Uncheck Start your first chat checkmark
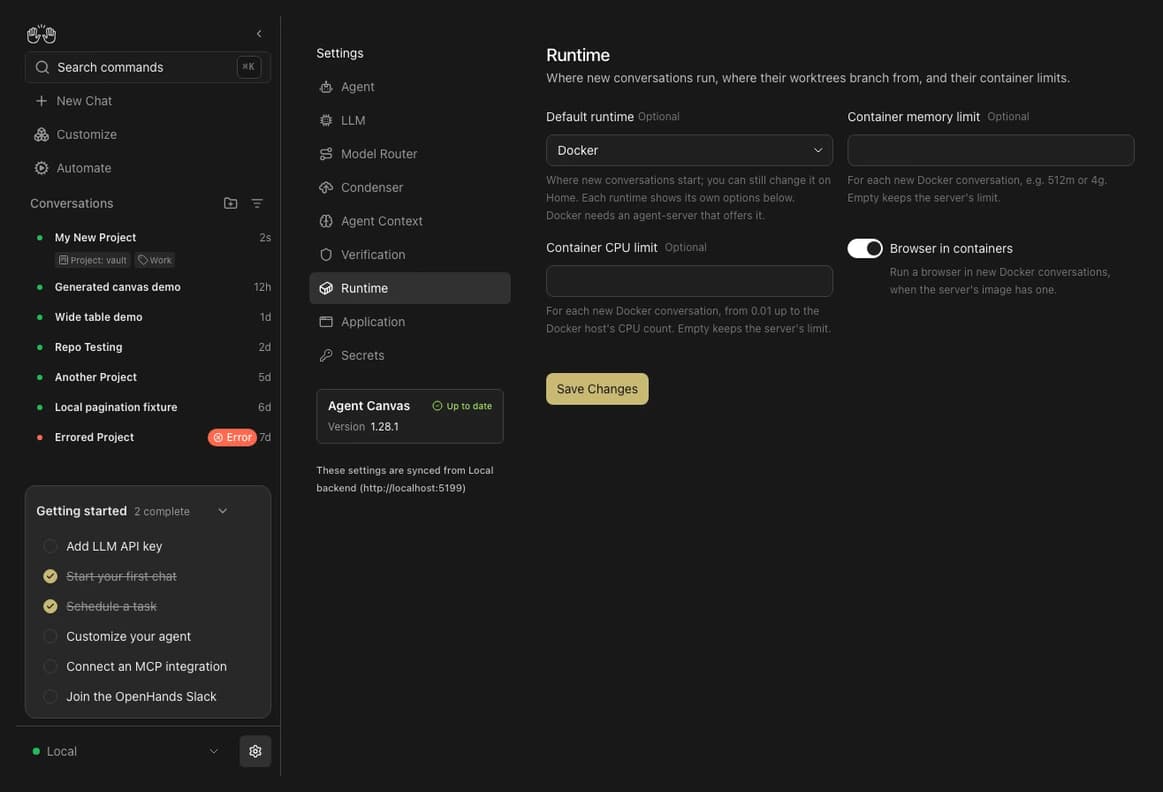This screenshot has width=1163, height=792. point(50,576)
